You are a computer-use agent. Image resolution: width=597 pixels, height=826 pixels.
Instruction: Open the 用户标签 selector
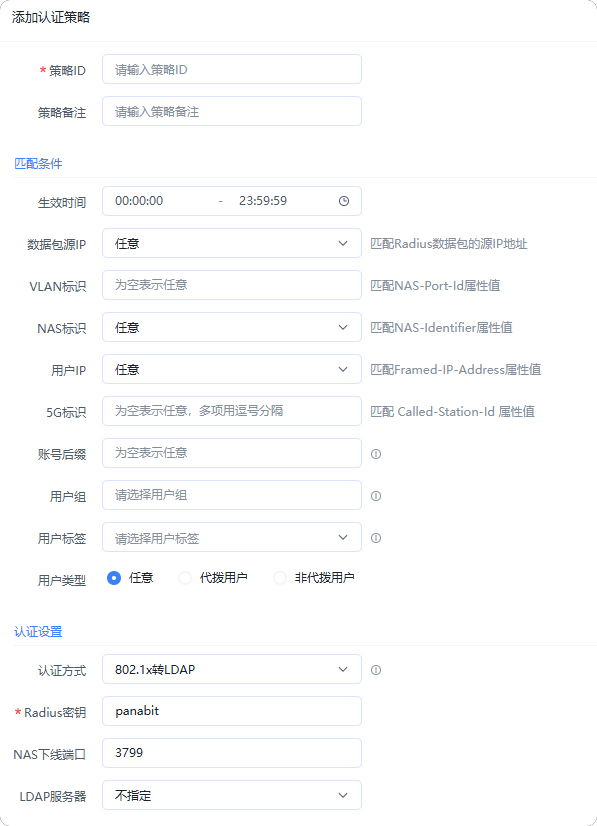pos(232,537)
